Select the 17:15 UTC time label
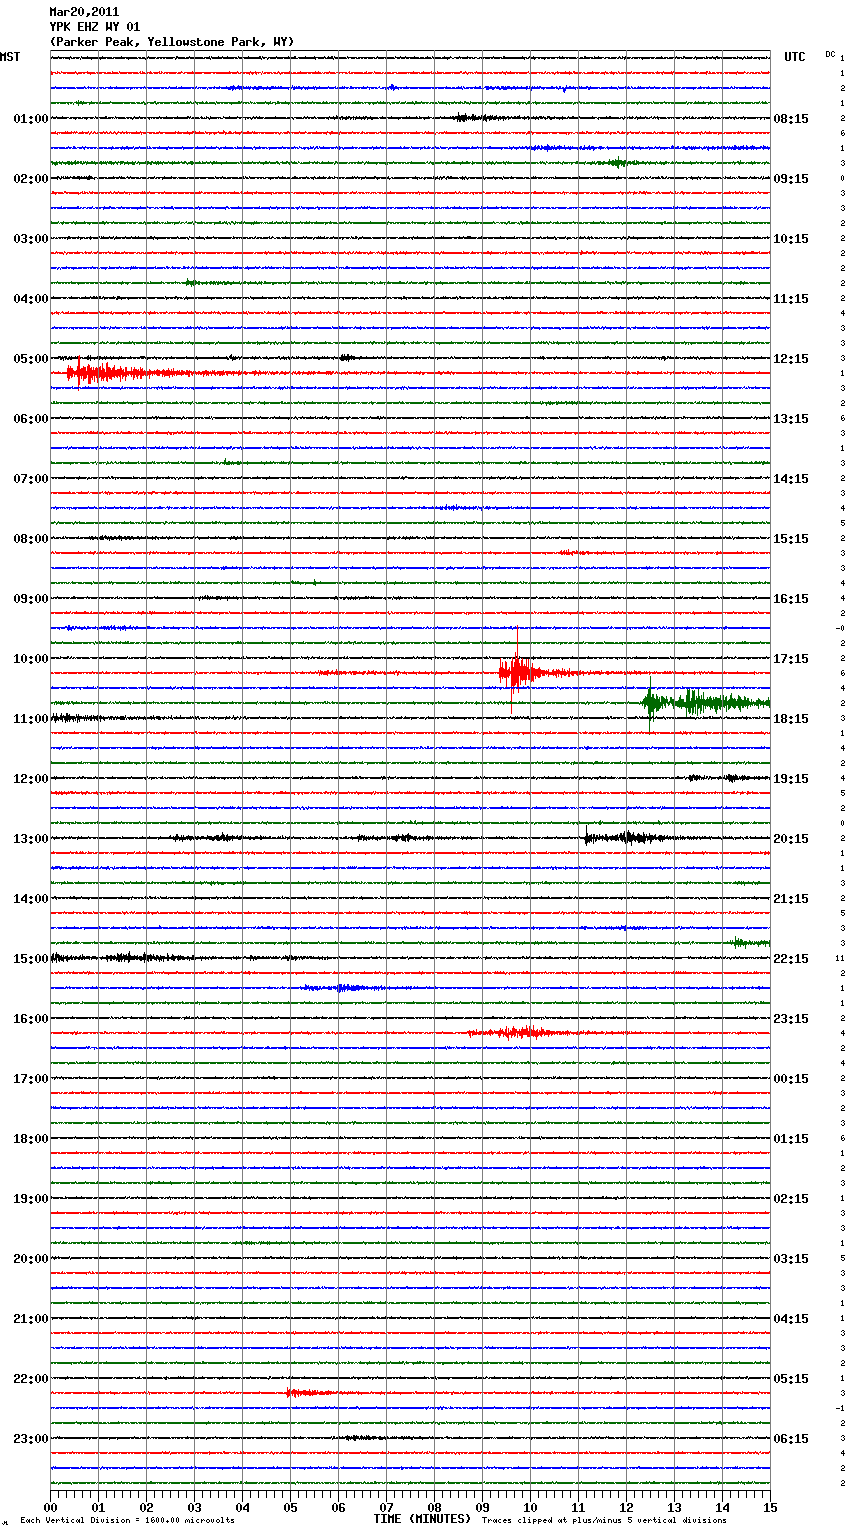This screenshot has height=1534, width=850. (x=791, y=659)
